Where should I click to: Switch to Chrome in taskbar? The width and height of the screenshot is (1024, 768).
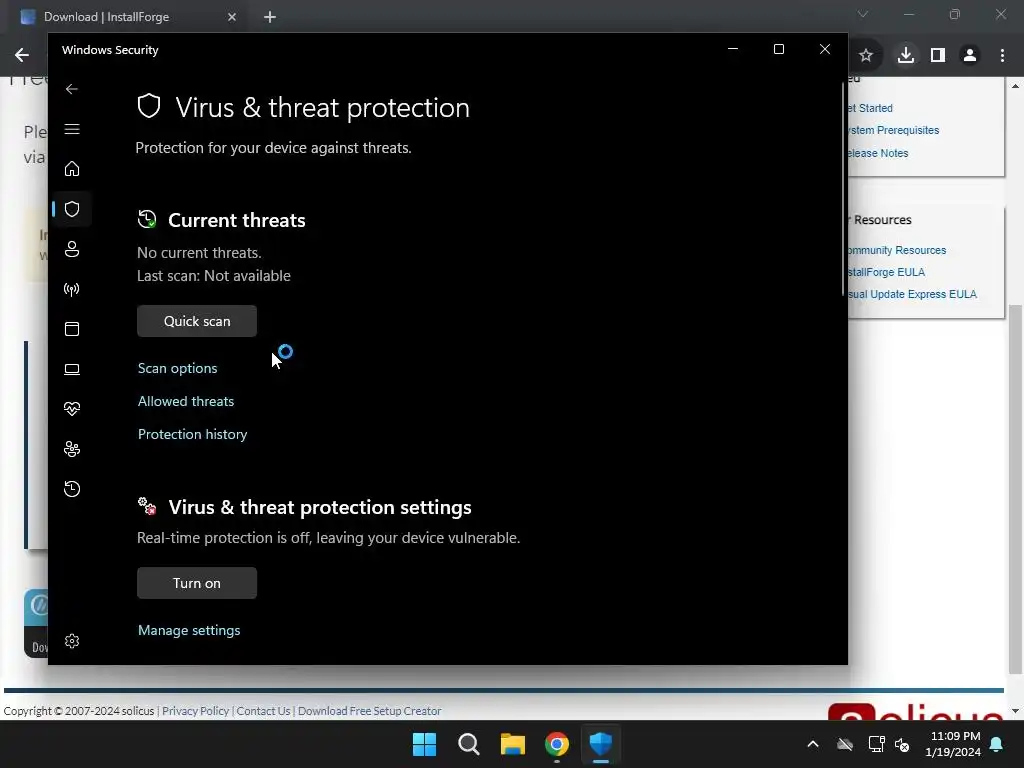point(557,744)
